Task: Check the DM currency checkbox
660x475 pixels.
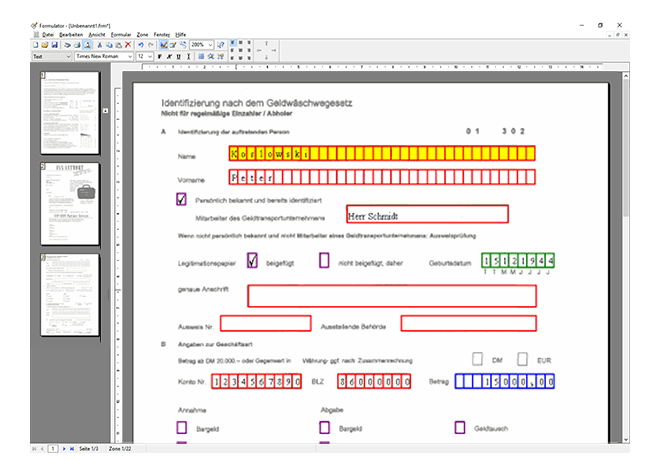Action: (x=477, y=359)
